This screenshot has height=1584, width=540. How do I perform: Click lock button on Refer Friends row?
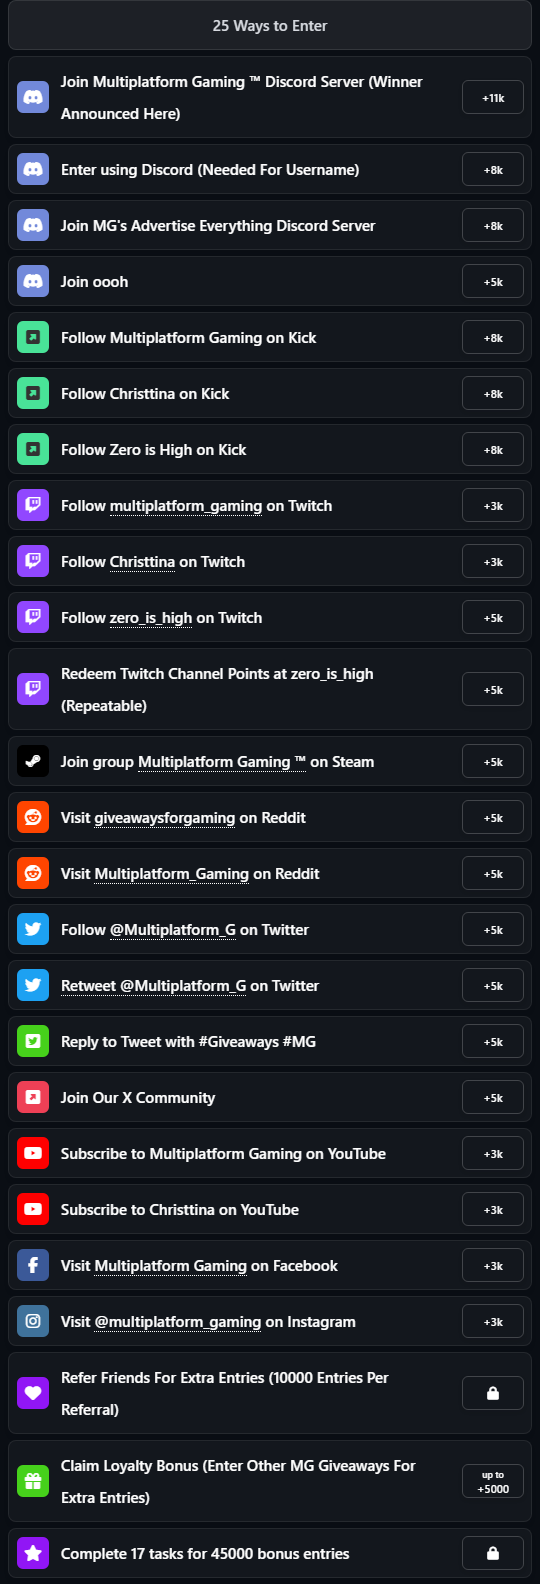[x=493, y=1394]
